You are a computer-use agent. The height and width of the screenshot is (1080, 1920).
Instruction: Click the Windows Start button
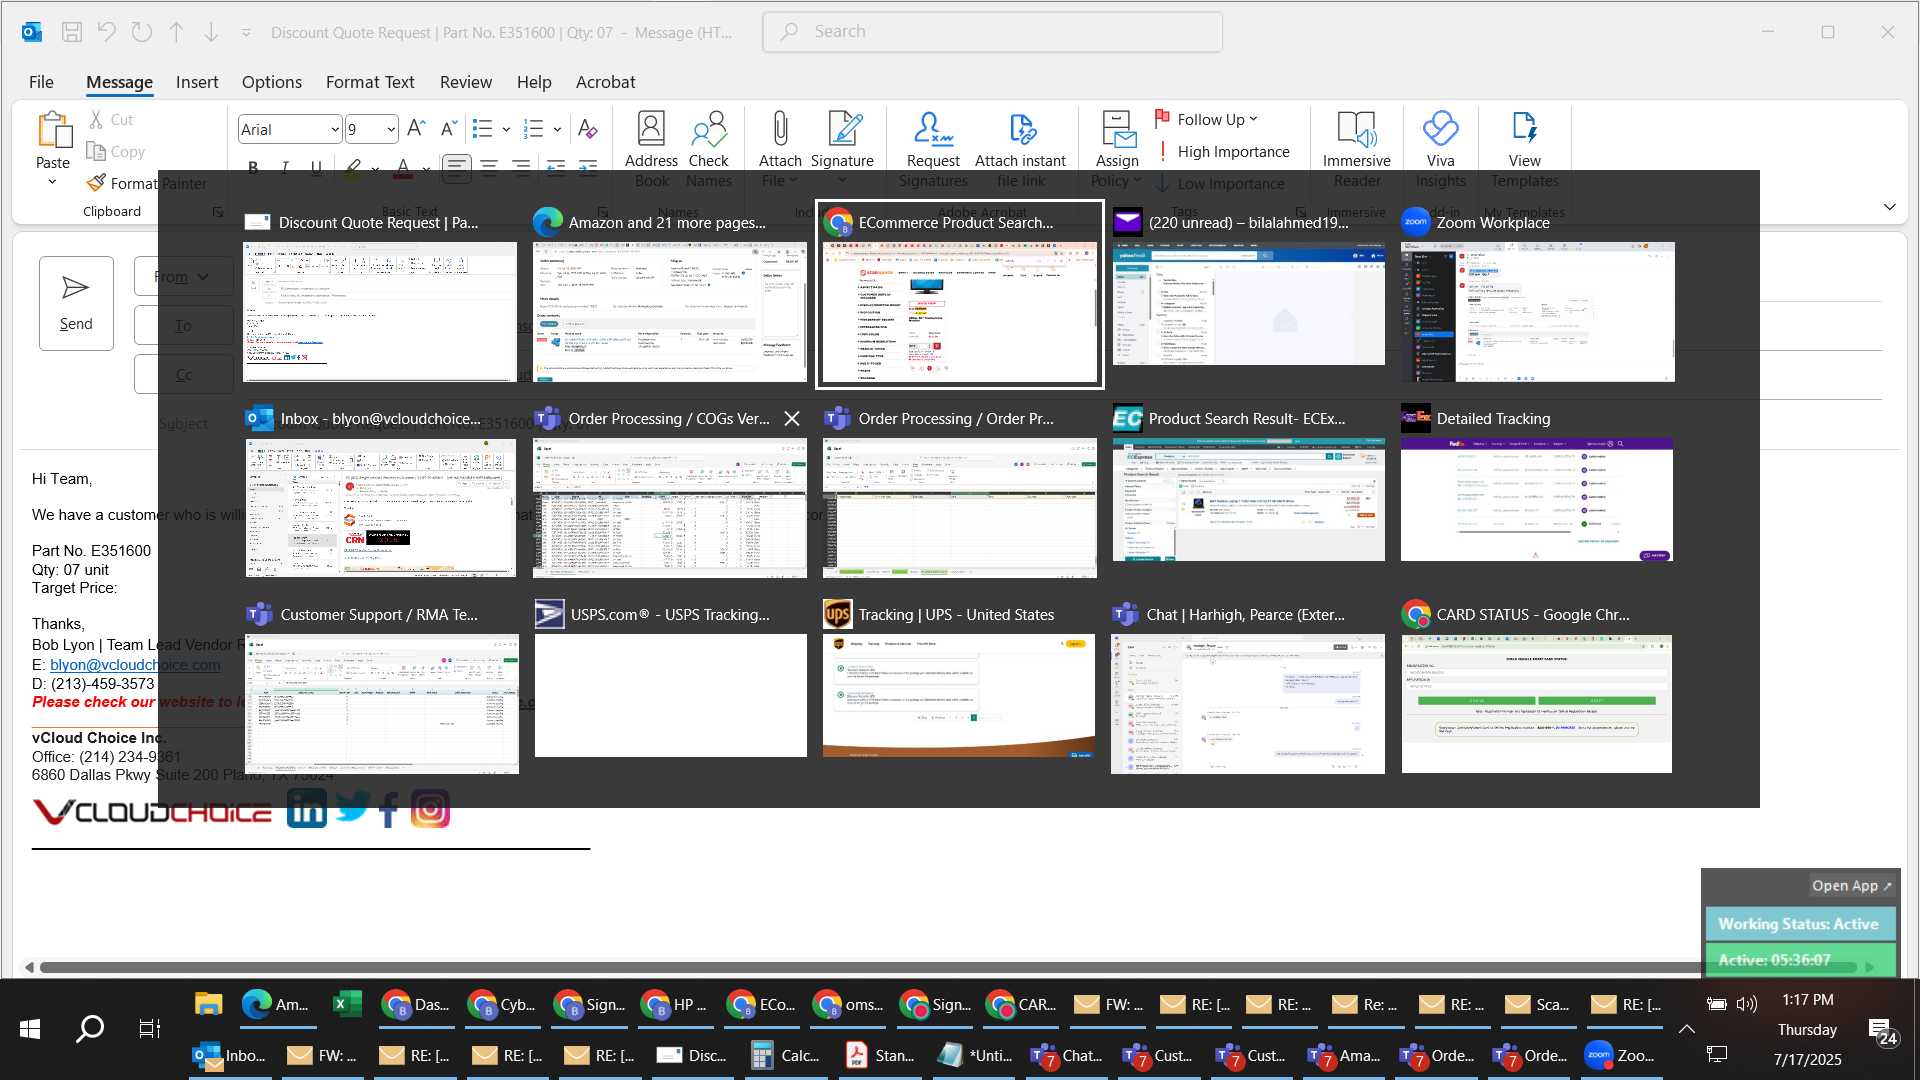point(30,1028)
